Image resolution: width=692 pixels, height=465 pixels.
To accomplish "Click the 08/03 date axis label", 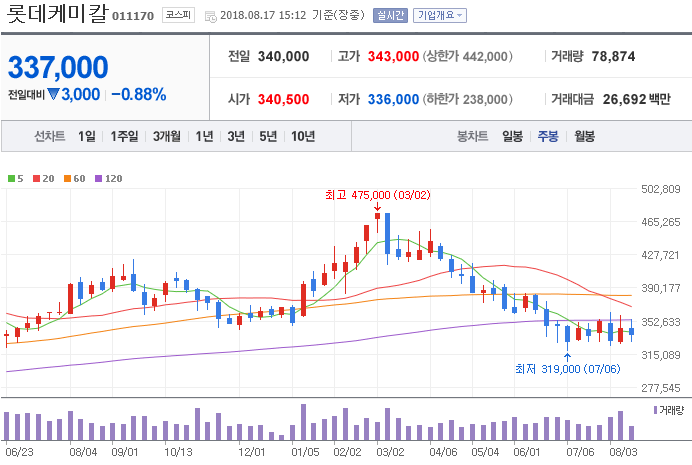I will click(x=623, y=452).
